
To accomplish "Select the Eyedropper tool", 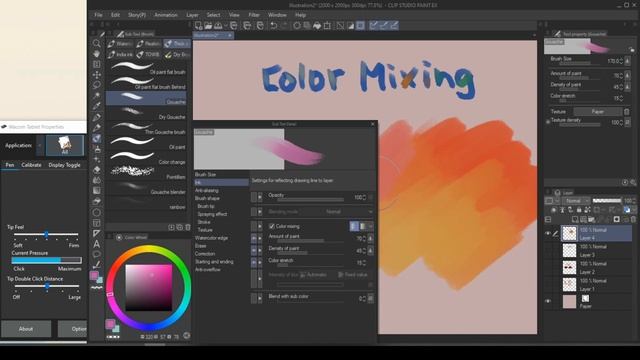I will 97,106.
